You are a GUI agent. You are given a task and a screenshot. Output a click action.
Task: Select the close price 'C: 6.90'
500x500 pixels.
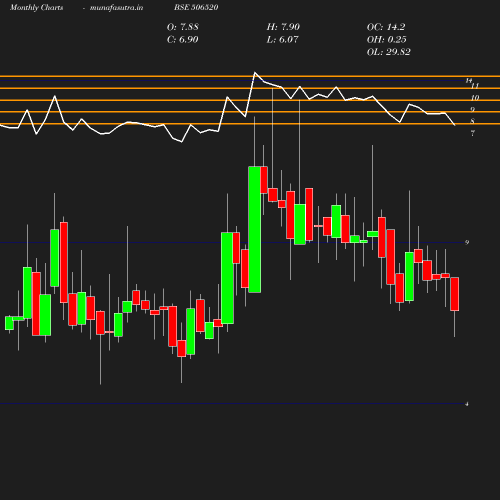(x=183, y=39)
